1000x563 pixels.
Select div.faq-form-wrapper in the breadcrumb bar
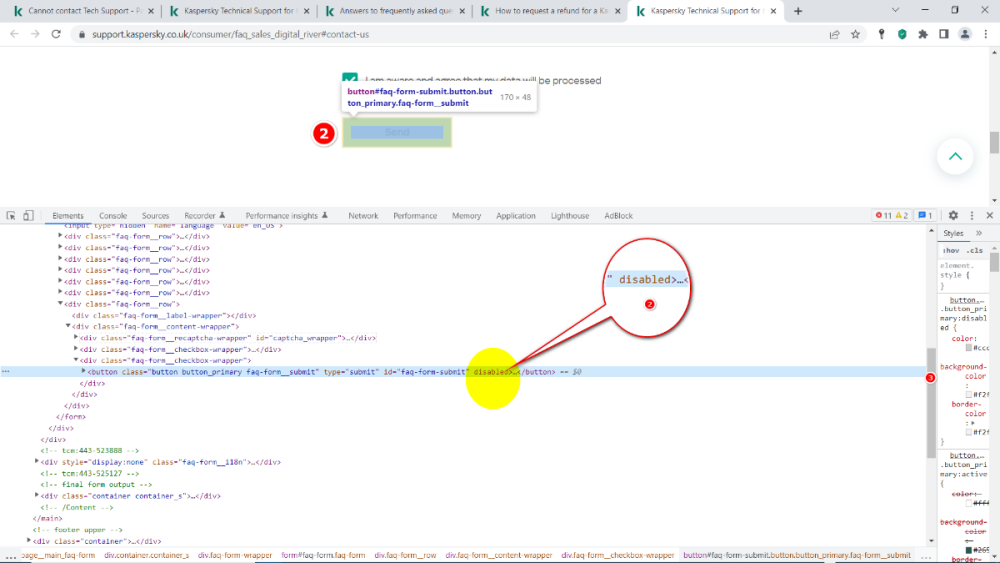tap(235, 555)
